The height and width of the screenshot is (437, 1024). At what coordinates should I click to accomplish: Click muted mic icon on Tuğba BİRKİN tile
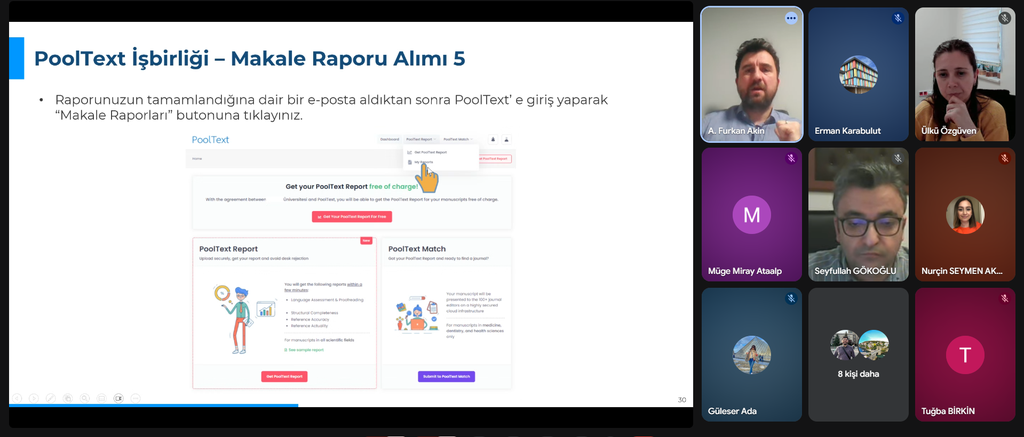coord(1004,298)
